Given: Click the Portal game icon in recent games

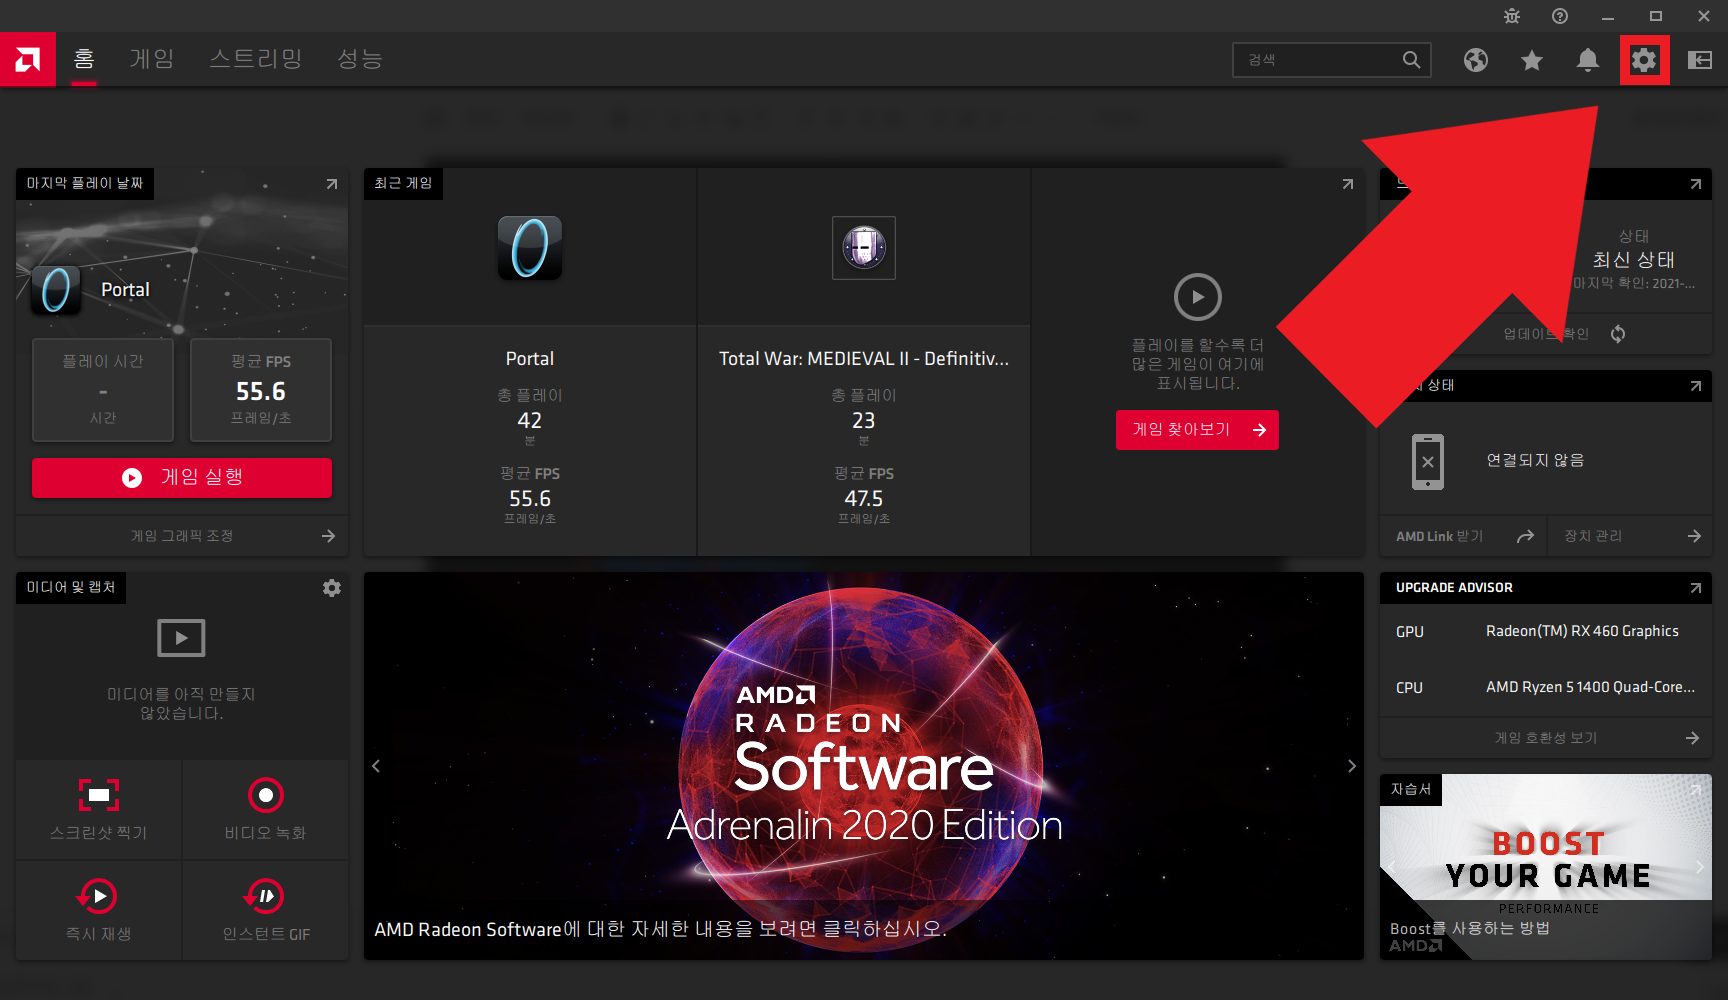Looking at the screenshot, I should tap(530, 248).
